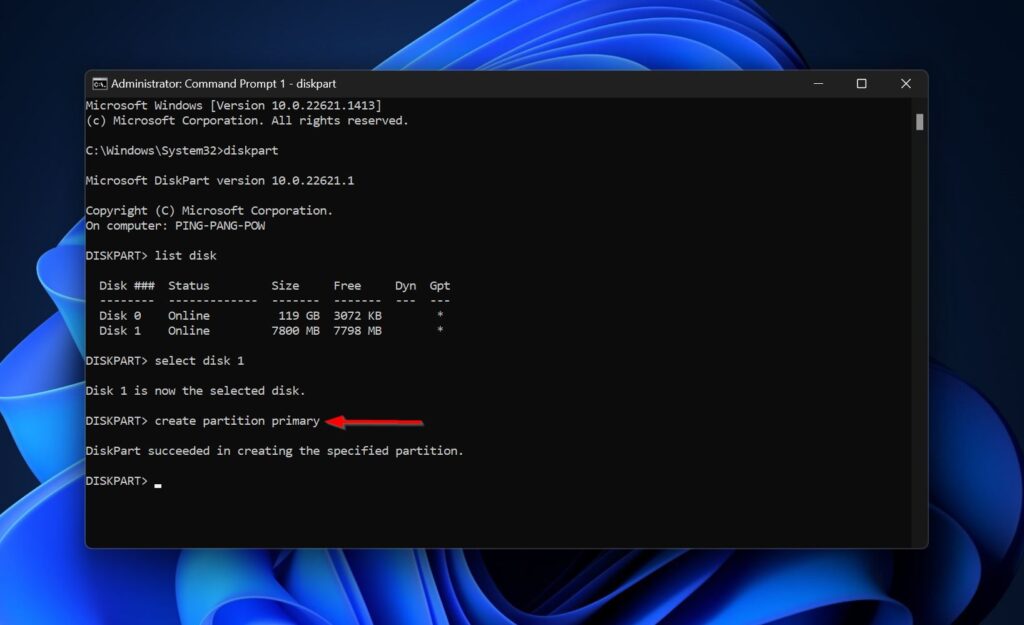Click the 'C:\Windows\System32>diskpart' command line

[x=181, y=151]
